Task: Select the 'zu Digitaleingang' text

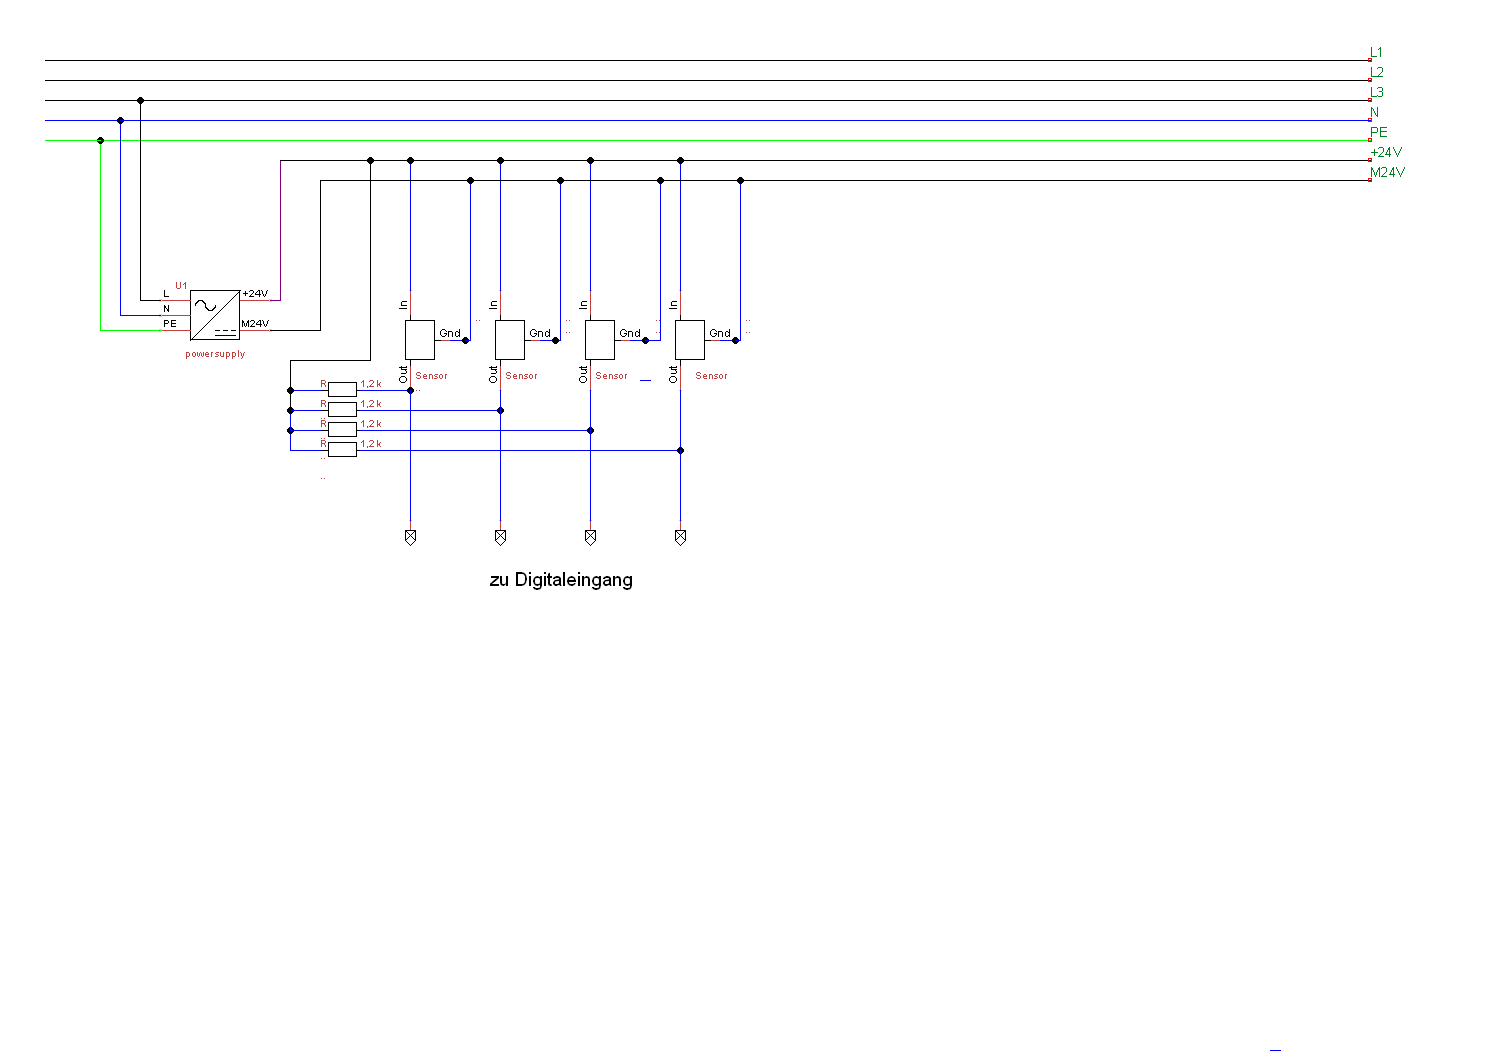Action: point(561,580)
